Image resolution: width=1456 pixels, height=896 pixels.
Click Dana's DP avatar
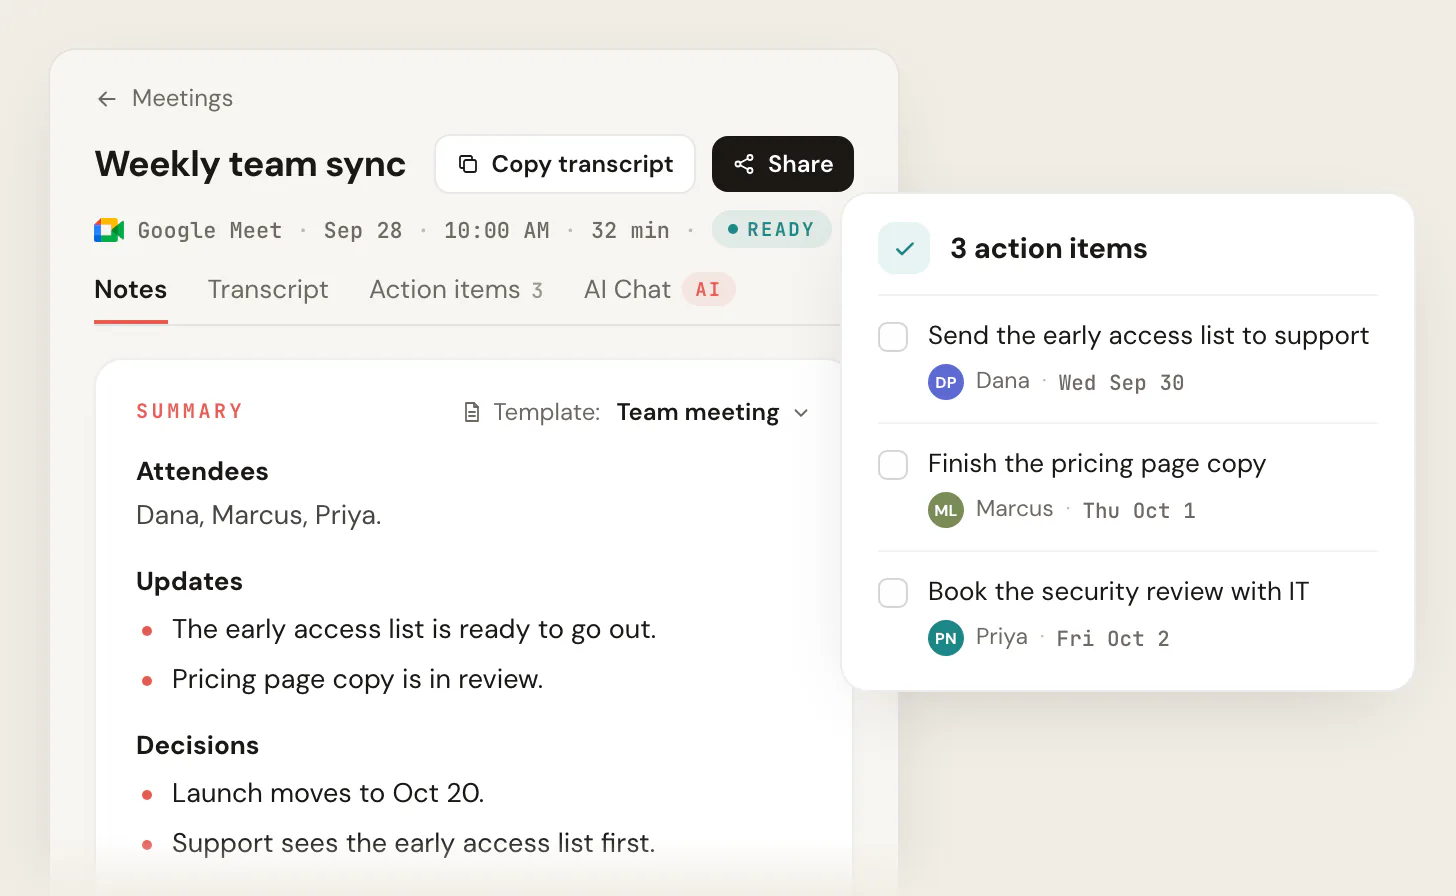pyautogui.click(x=946, y=382)
